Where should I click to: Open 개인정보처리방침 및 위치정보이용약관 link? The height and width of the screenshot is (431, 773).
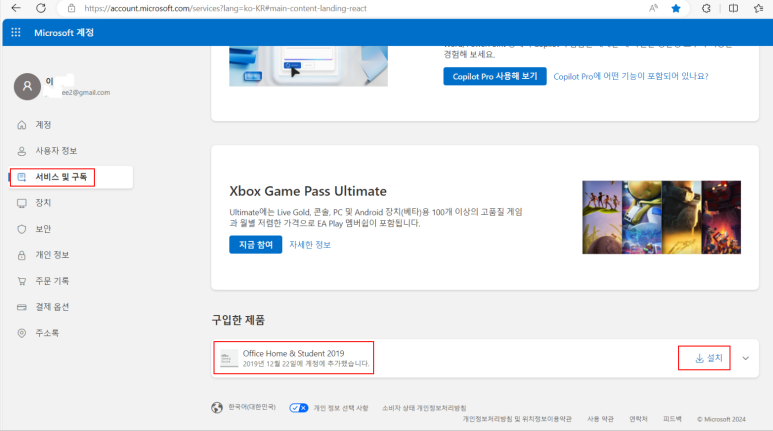(x=517, y=419)
